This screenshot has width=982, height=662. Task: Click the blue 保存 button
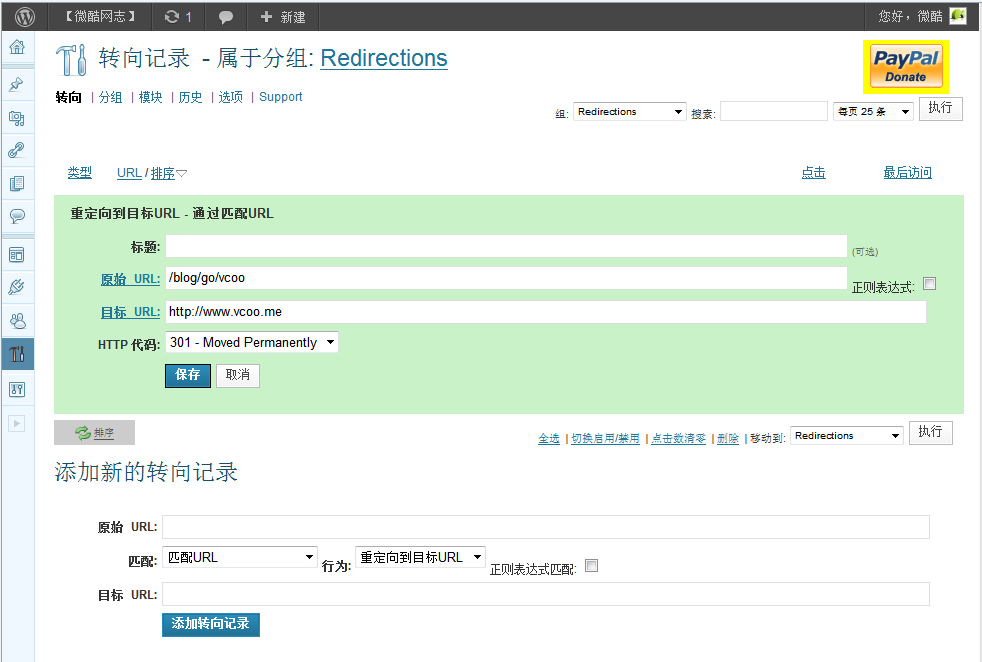pos(187,375)
